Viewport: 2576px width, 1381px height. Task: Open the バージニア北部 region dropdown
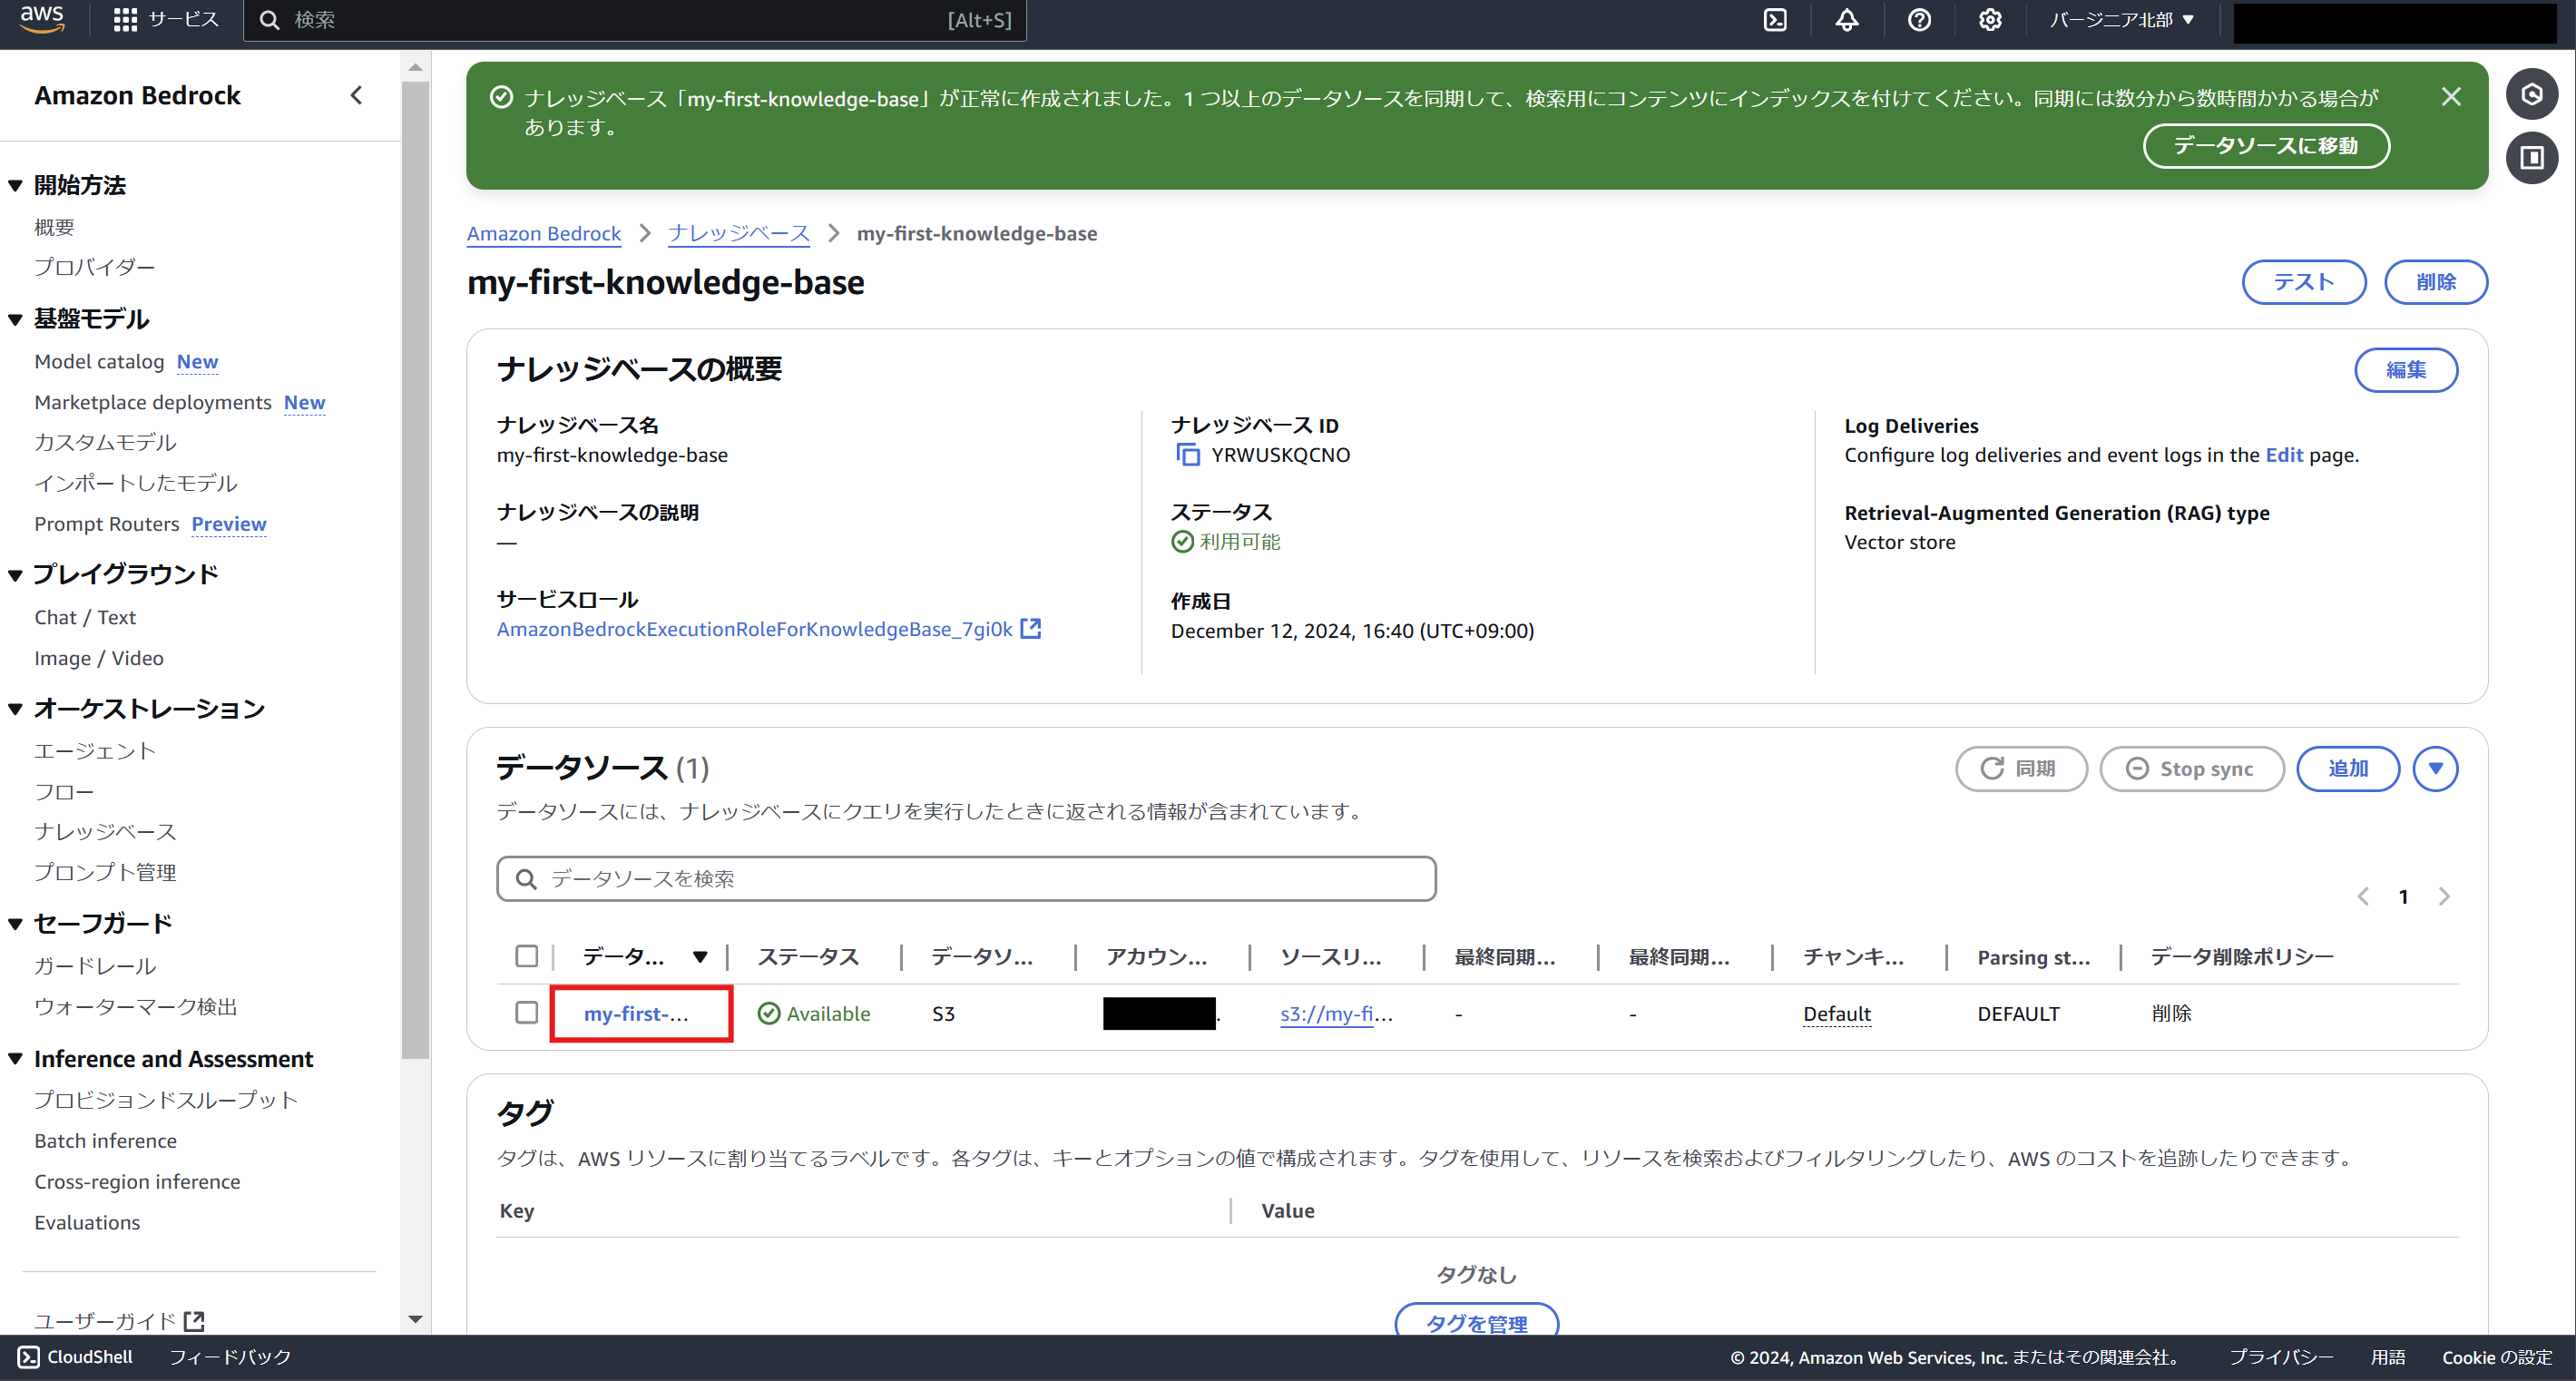2121,20
